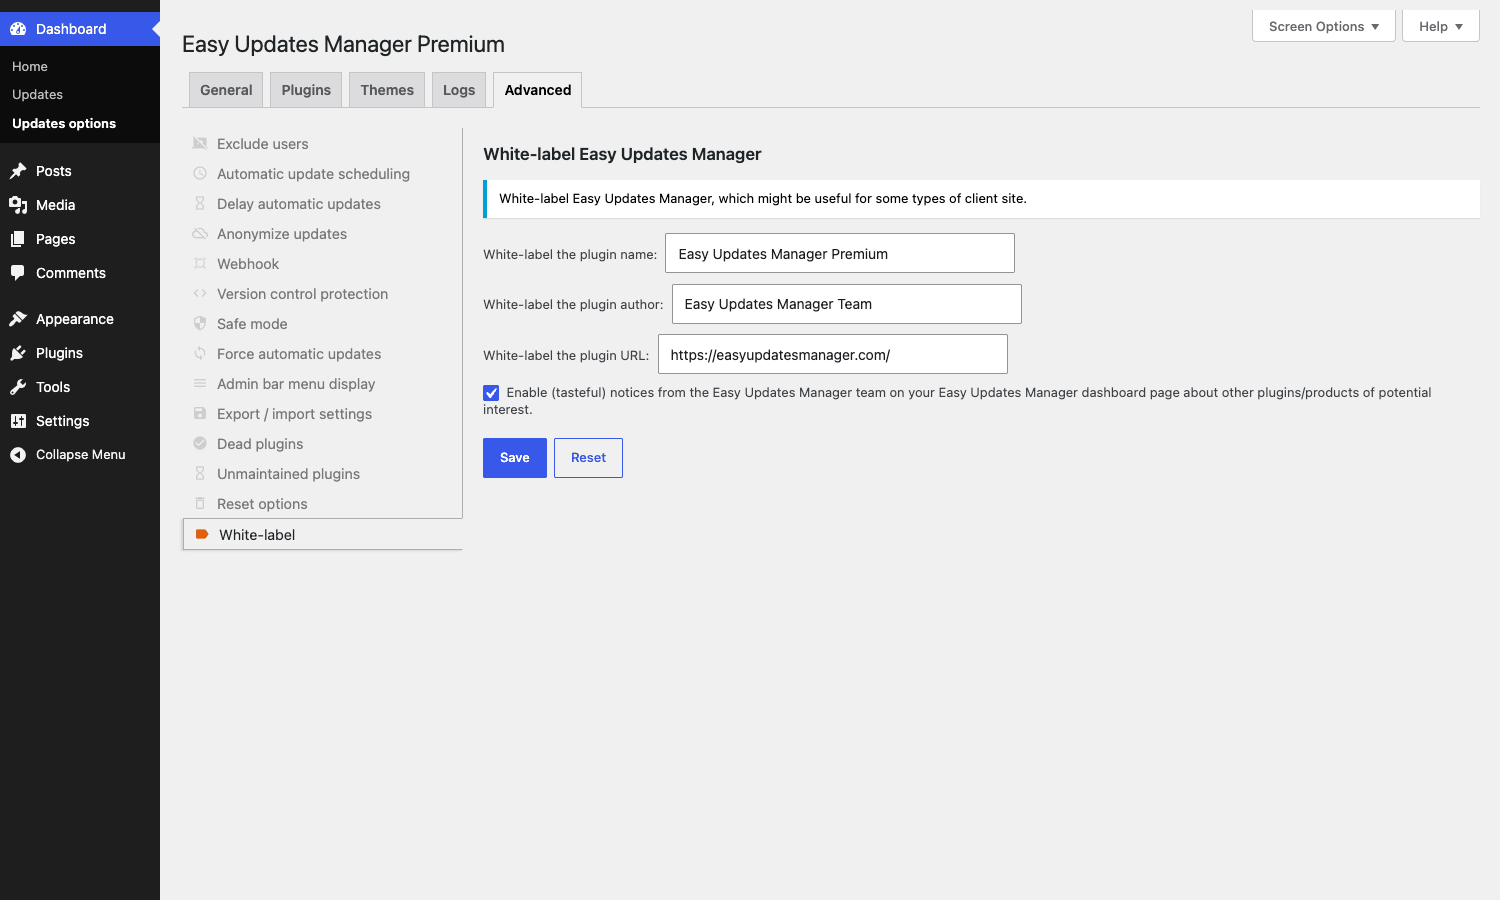
Task: Open the Home submenu item
Action: [x=30, y=66]
